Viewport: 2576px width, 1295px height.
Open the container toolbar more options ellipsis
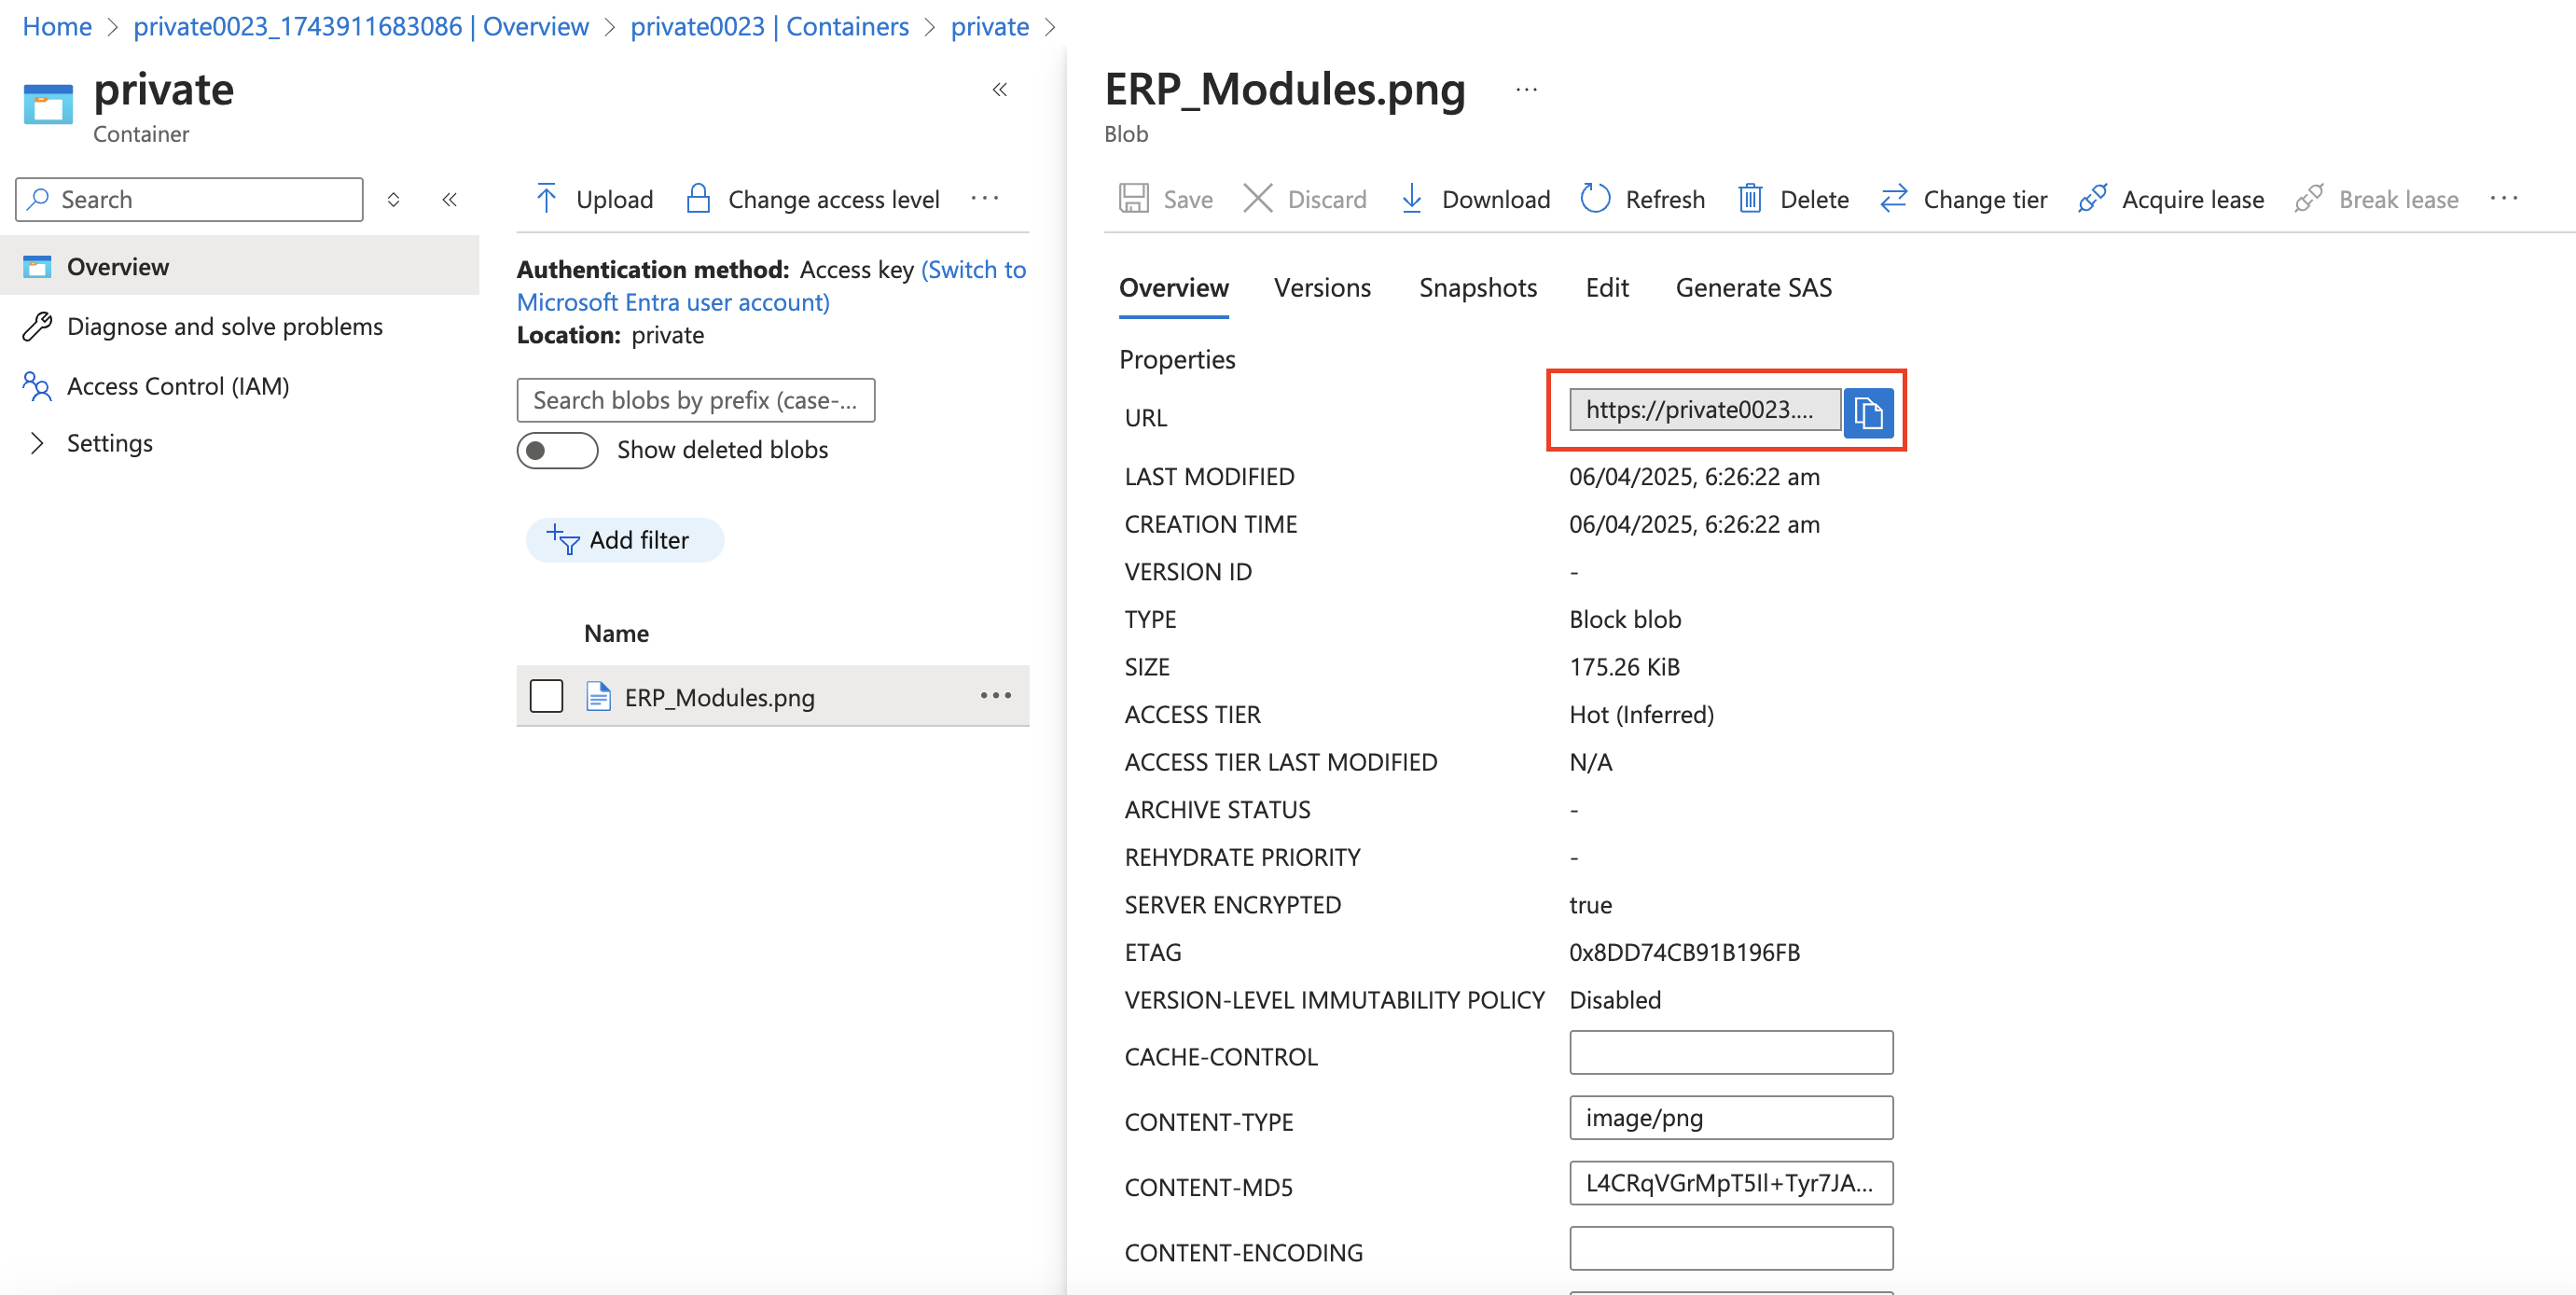(x=985, y=199)
